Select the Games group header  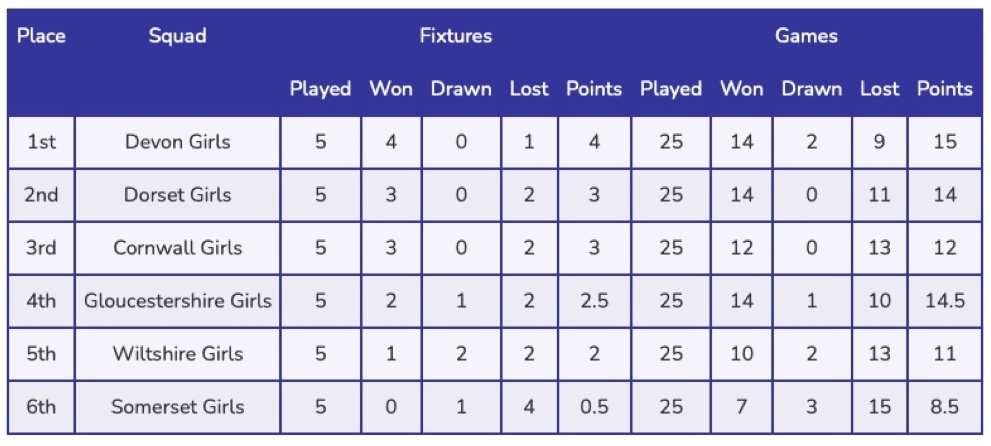tap(806, 36)
